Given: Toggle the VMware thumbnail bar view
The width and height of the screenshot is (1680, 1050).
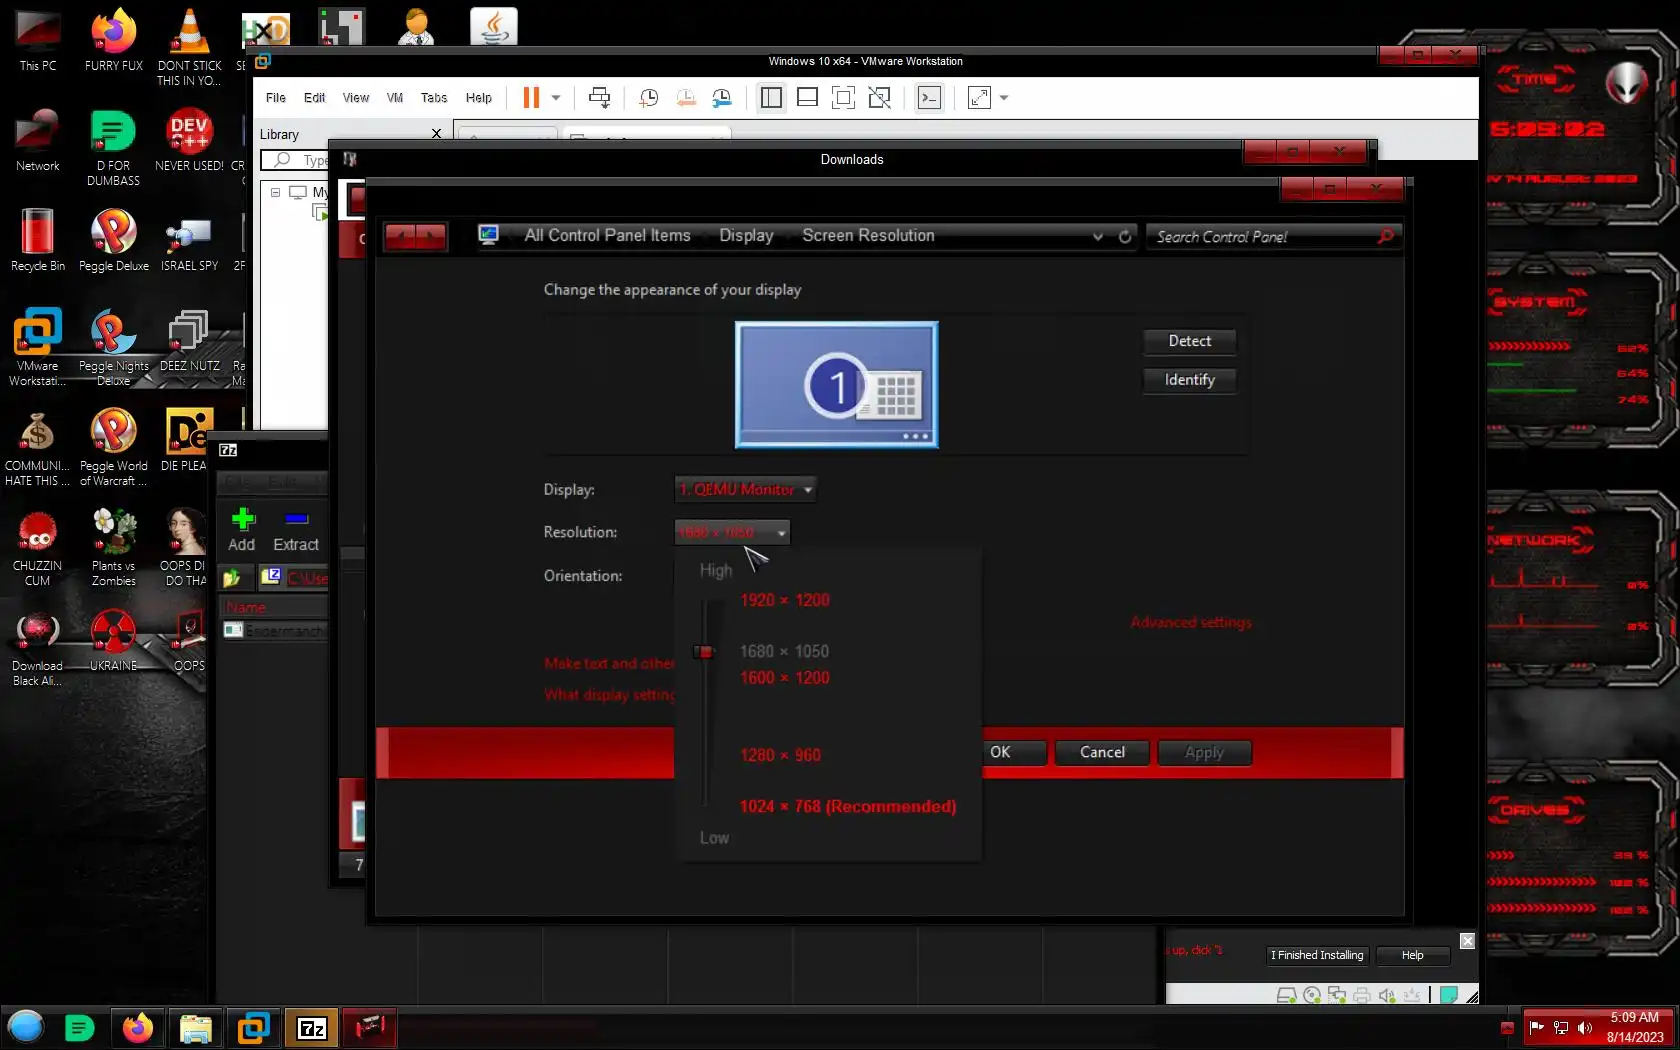Looking at the screenshot, I should pos(807,98).
